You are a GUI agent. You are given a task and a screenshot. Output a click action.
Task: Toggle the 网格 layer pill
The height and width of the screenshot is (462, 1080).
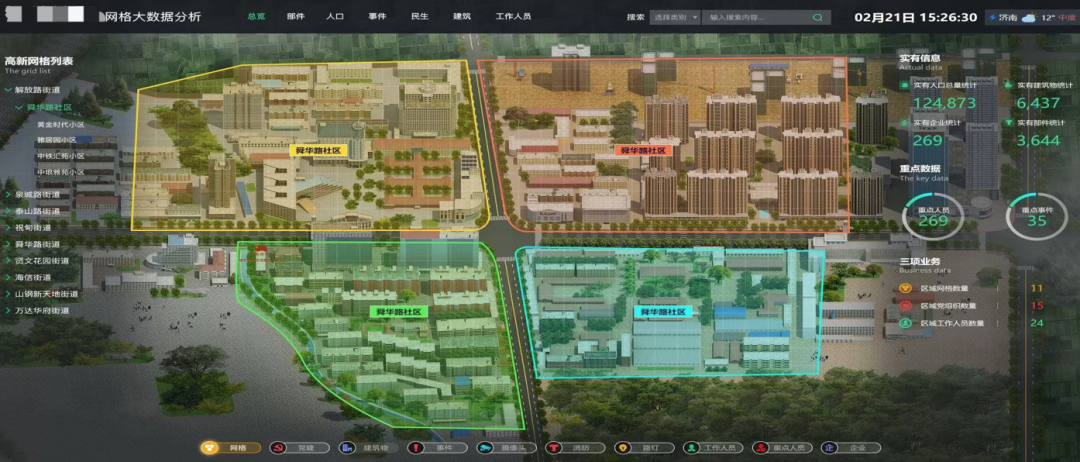(x=231, y=448)
